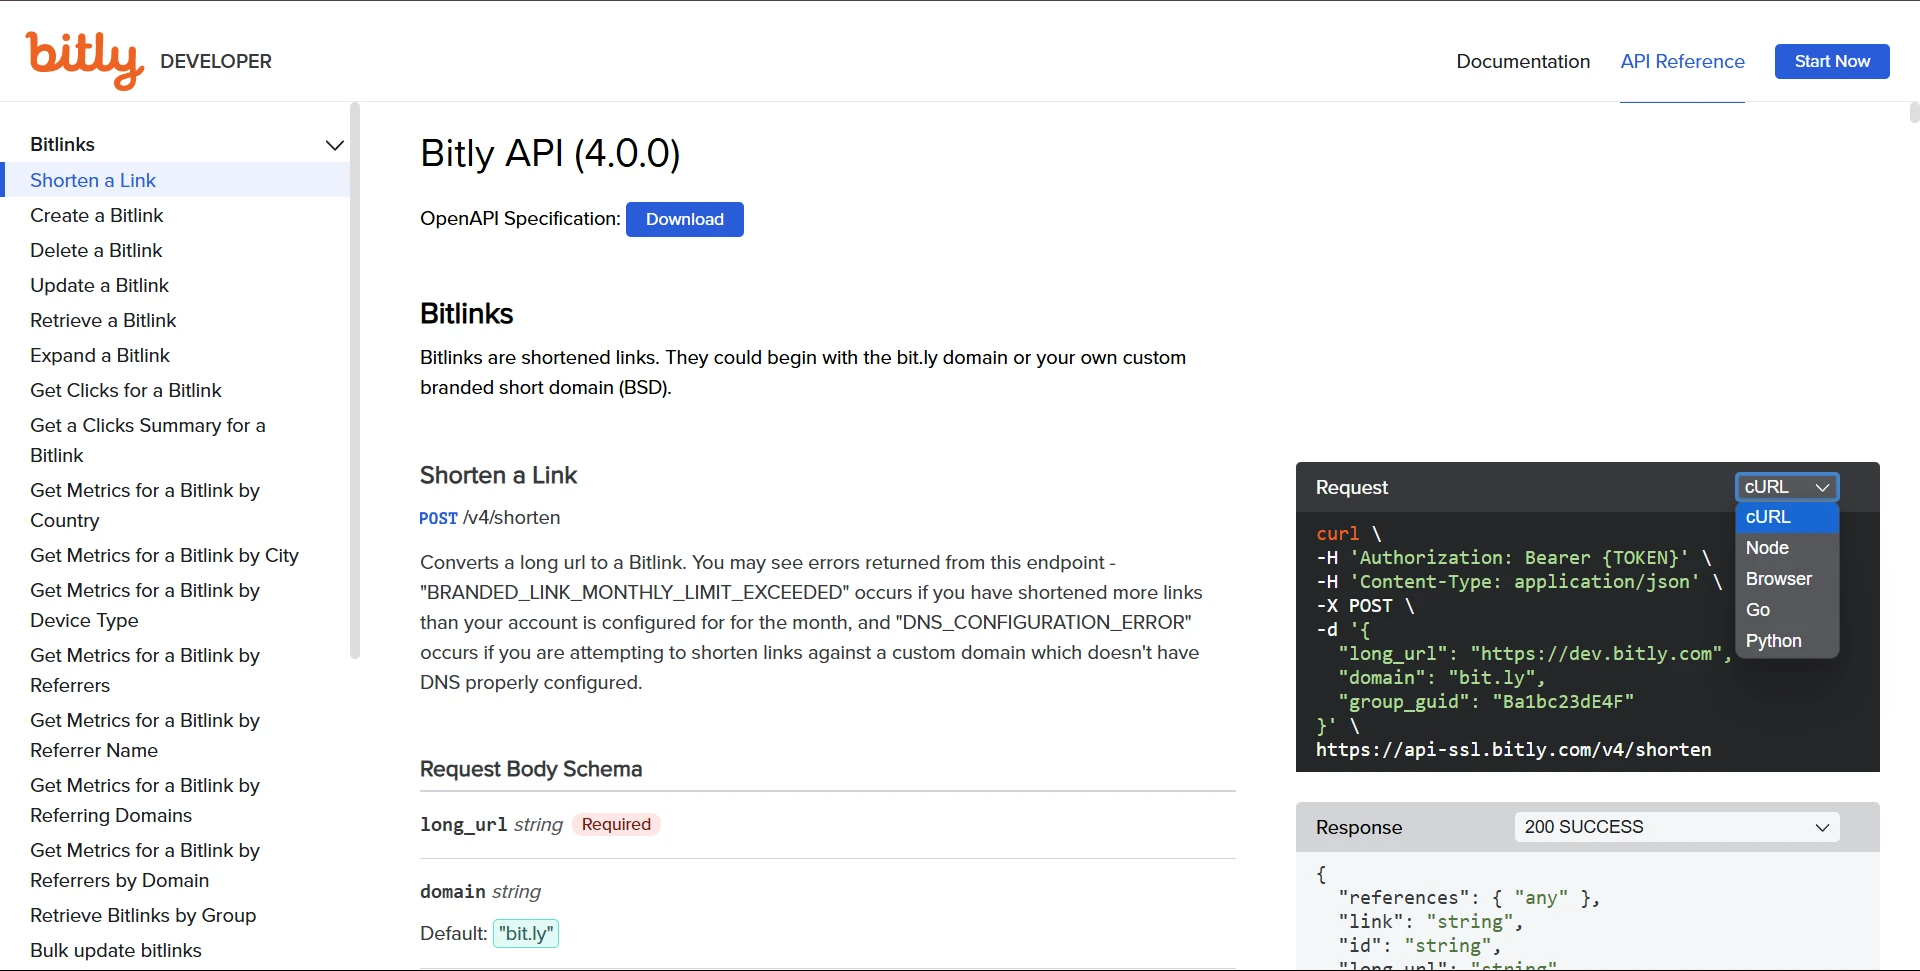Click the "bit.ly" default value chip
Viewport: 1920px width, 971px height.
tap(526, 933)
